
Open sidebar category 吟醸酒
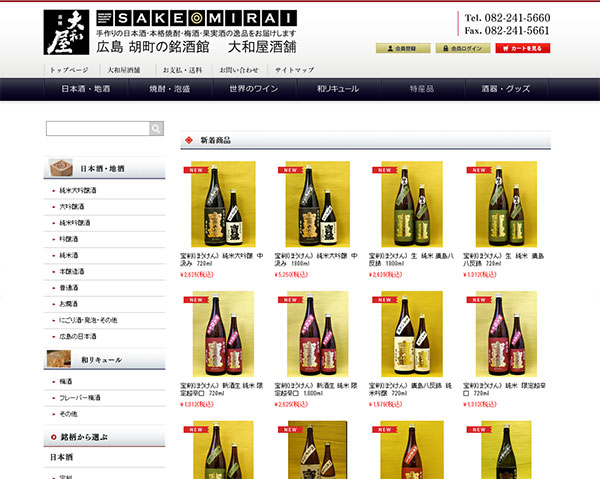point(68,239)
